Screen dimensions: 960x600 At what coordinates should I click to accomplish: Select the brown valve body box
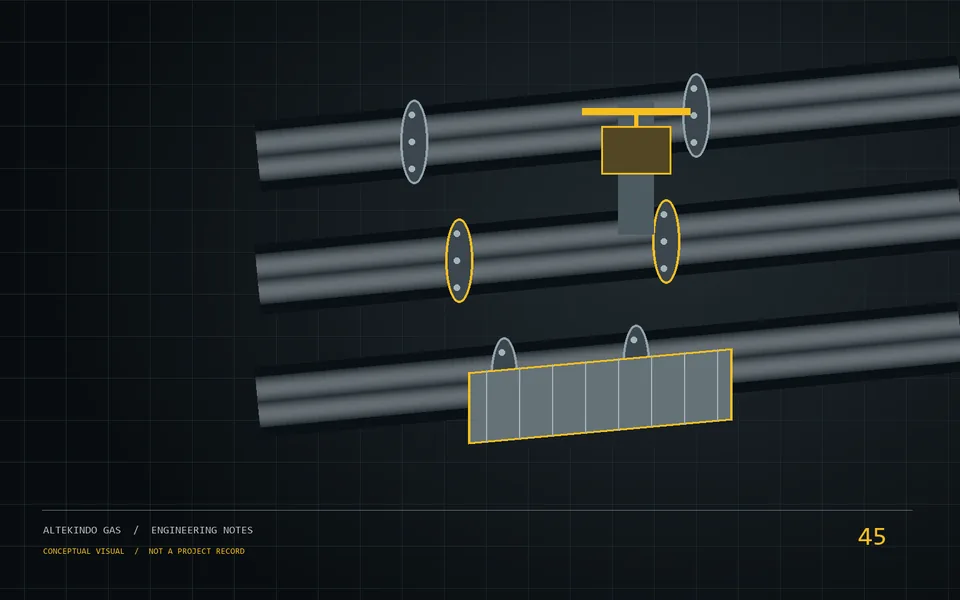636,151
